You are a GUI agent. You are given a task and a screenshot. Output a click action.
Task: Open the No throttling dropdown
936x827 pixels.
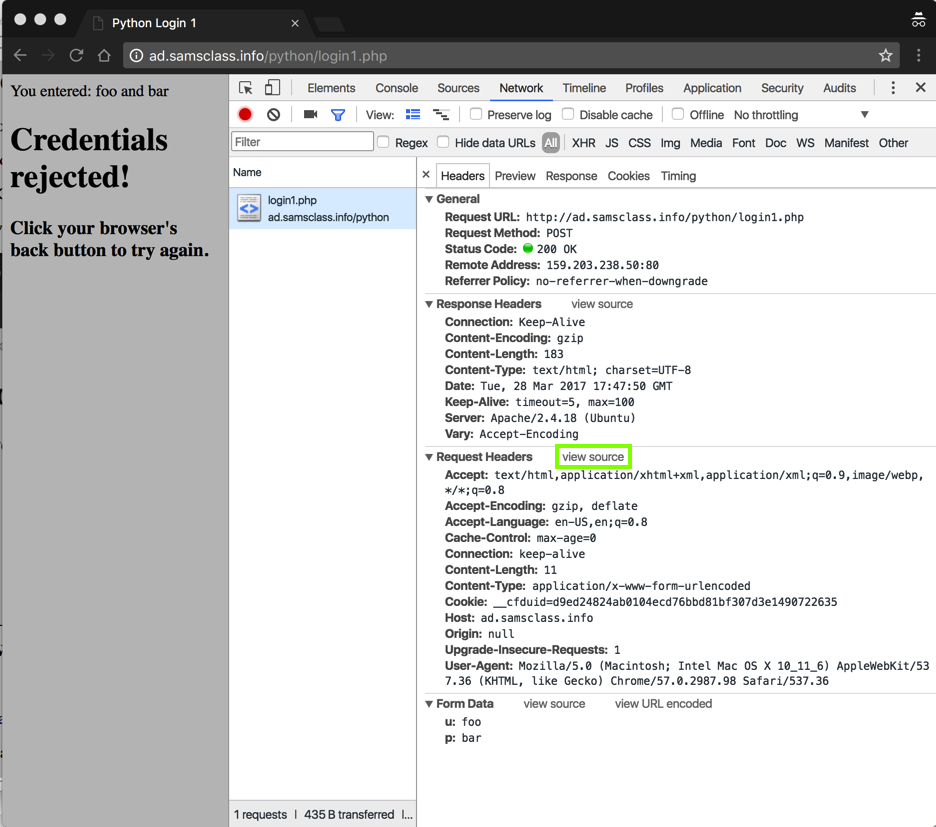pyautogui.click(x=800, y=115)
